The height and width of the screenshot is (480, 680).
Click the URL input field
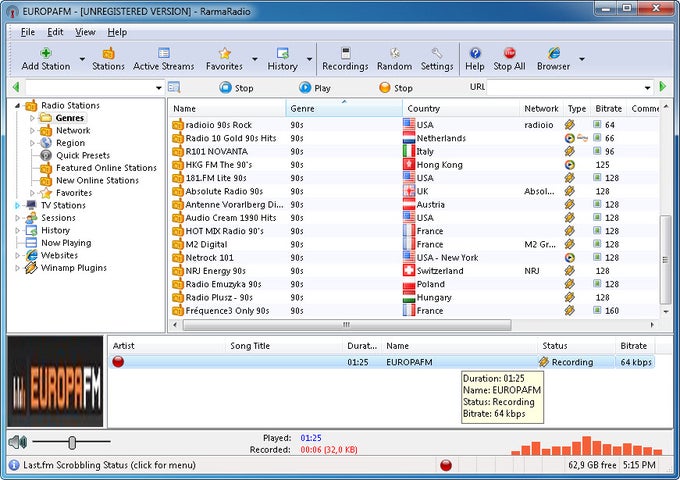click(565, 88)
